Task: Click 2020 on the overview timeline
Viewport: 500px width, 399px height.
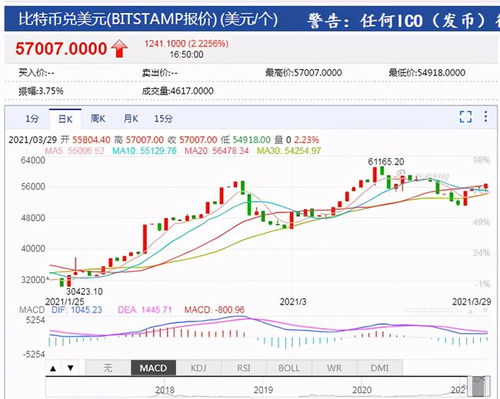Action: click(x=362, y=390)
